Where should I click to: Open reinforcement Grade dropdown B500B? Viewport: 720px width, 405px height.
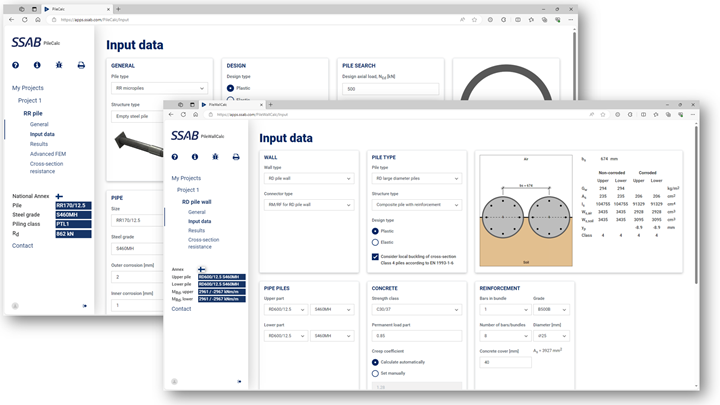point(551,309)
